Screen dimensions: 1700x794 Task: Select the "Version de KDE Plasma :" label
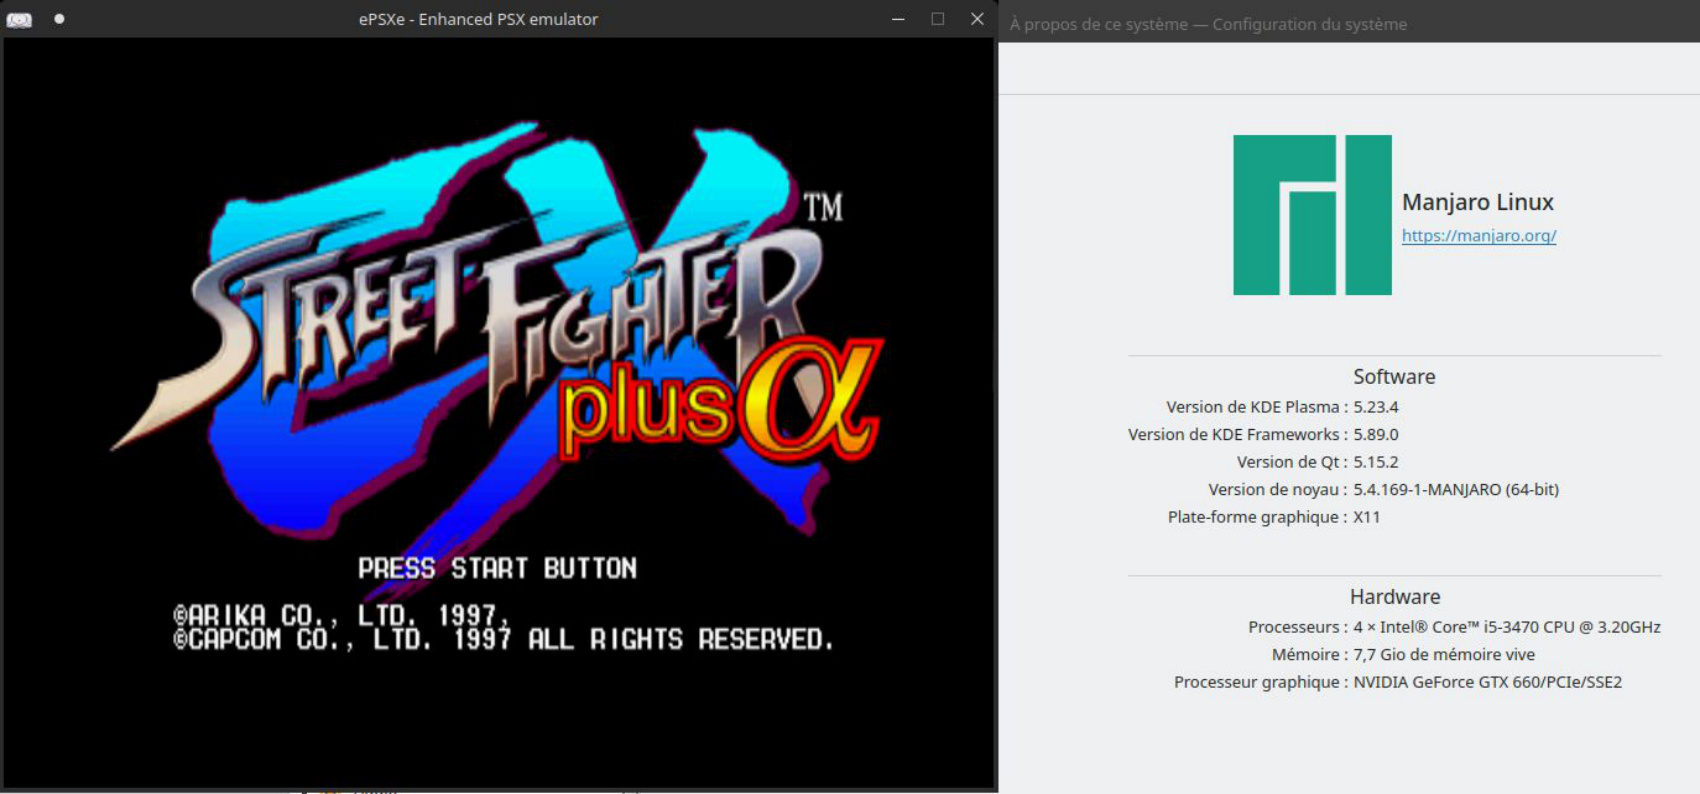[1257, 407]
